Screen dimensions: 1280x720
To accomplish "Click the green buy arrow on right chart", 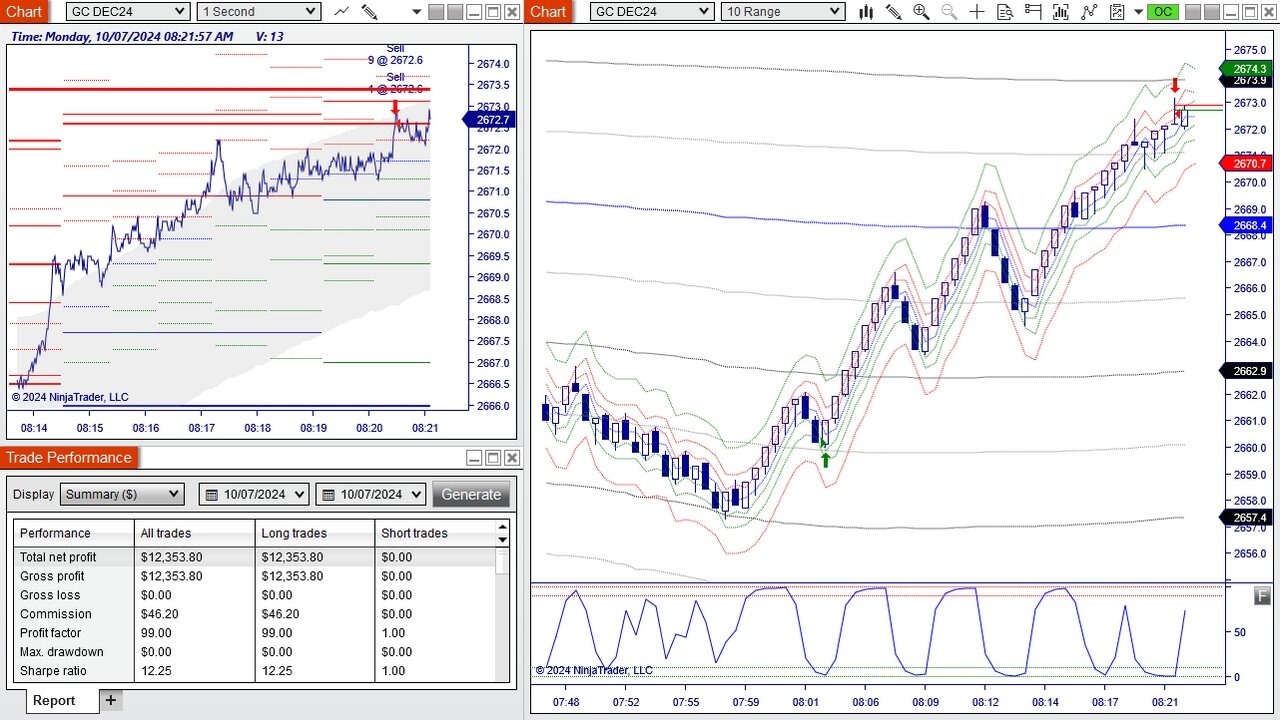I will point(825,460).
